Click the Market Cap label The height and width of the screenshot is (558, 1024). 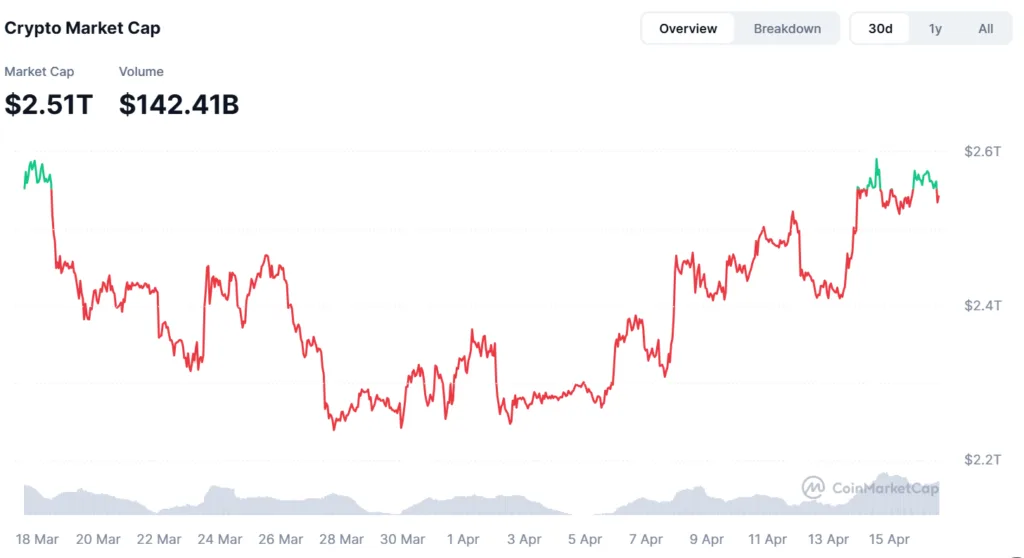[39, 72]
